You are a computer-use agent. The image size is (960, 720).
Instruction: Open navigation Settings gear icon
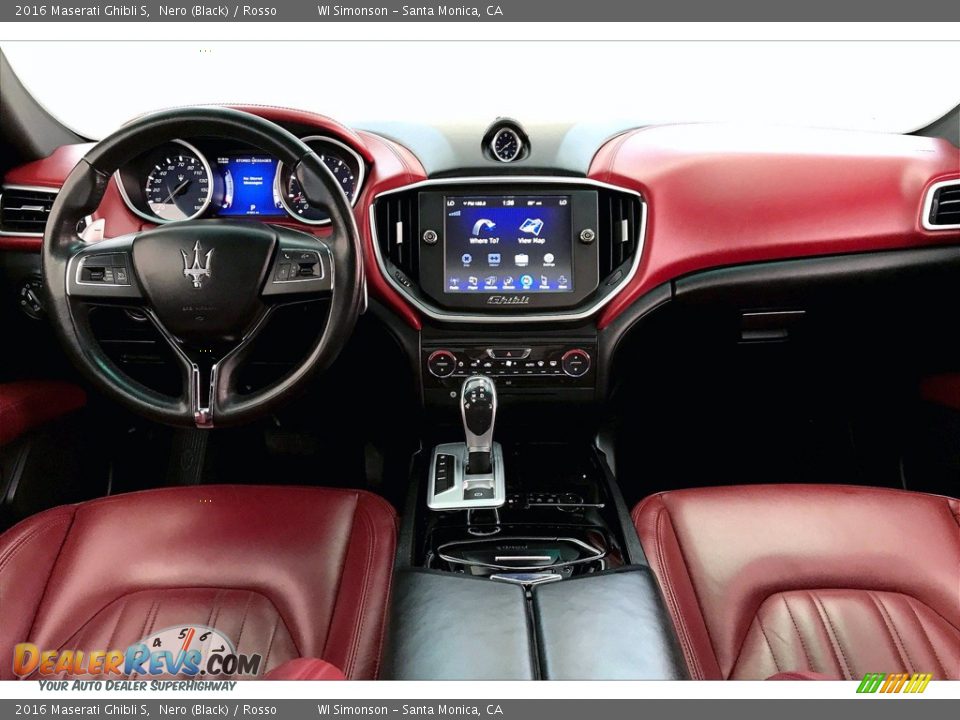point(549,261)
